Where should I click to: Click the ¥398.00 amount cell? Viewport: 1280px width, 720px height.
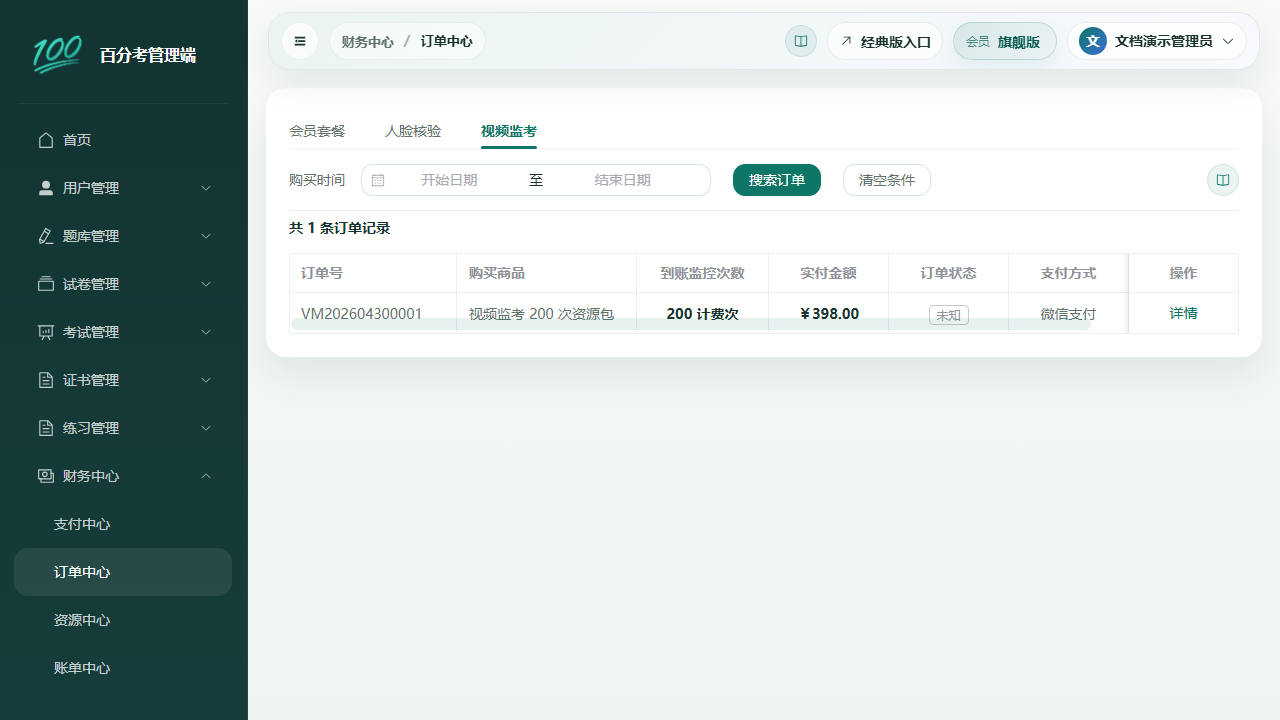[x=829, y=314]
